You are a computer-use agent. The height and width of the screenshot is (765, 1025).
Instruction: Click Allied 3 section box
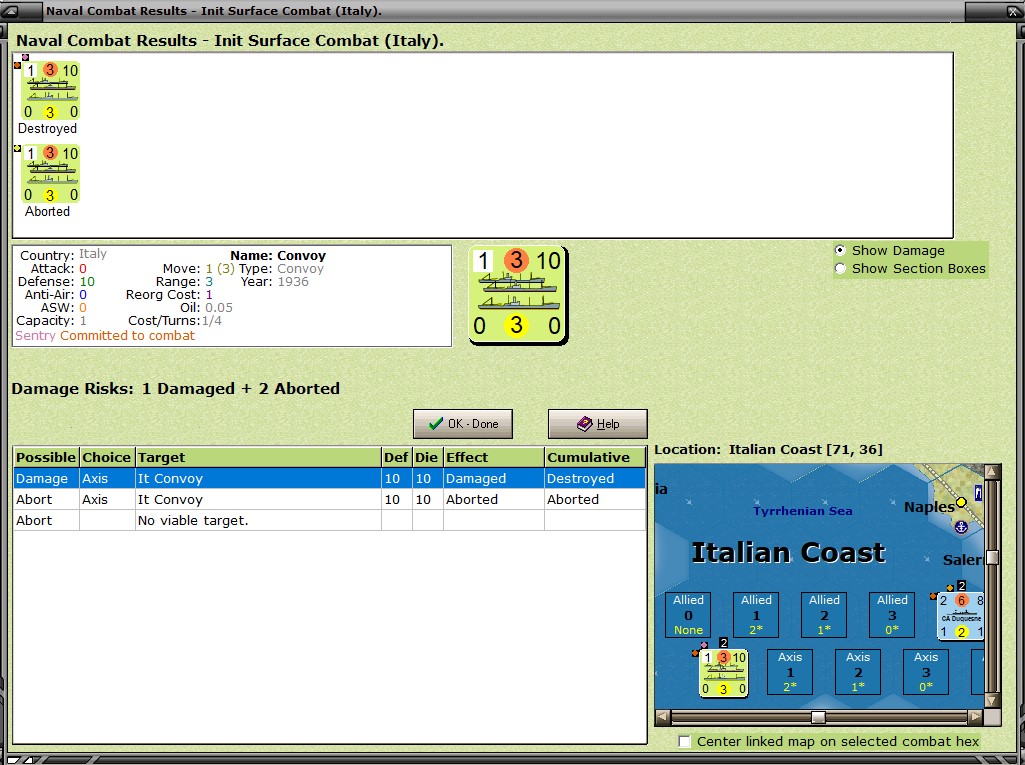point(892,615)
